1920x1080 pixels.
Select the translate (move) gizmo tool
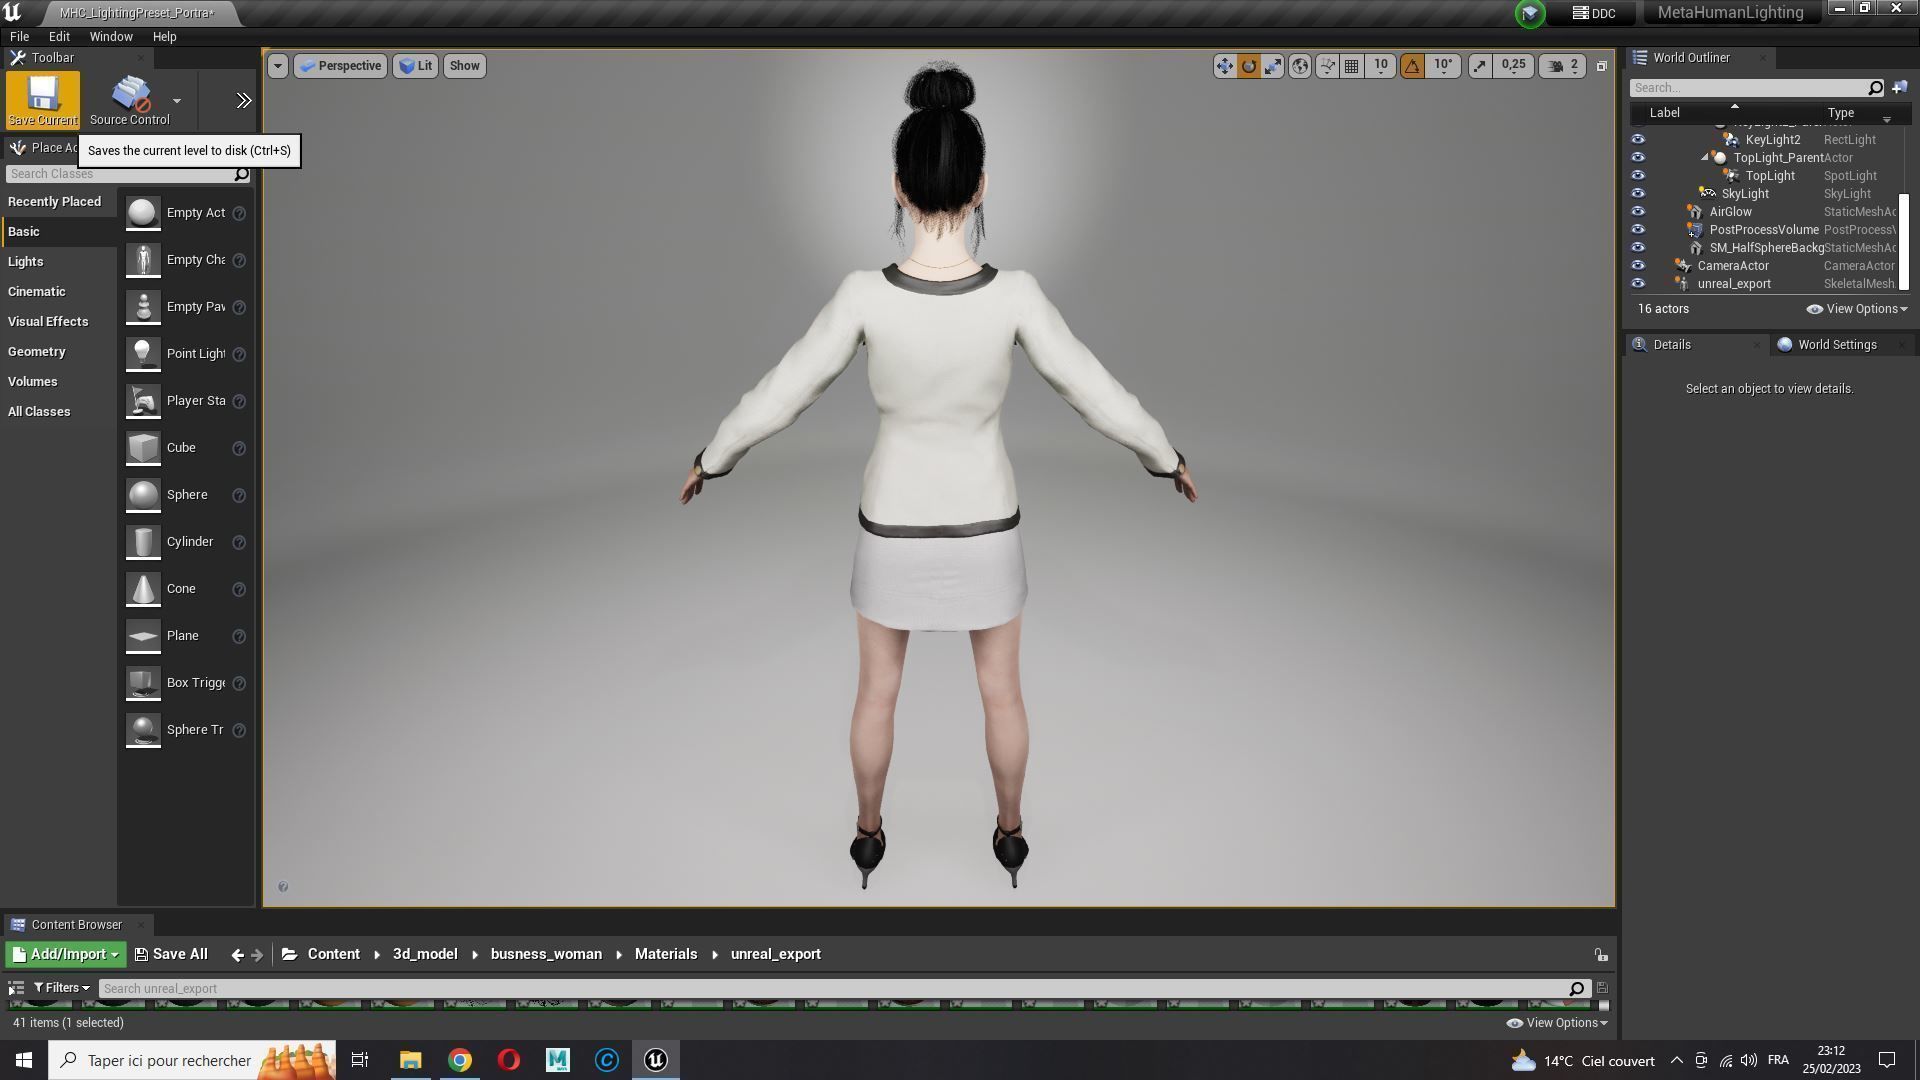tap(1224, 66)
